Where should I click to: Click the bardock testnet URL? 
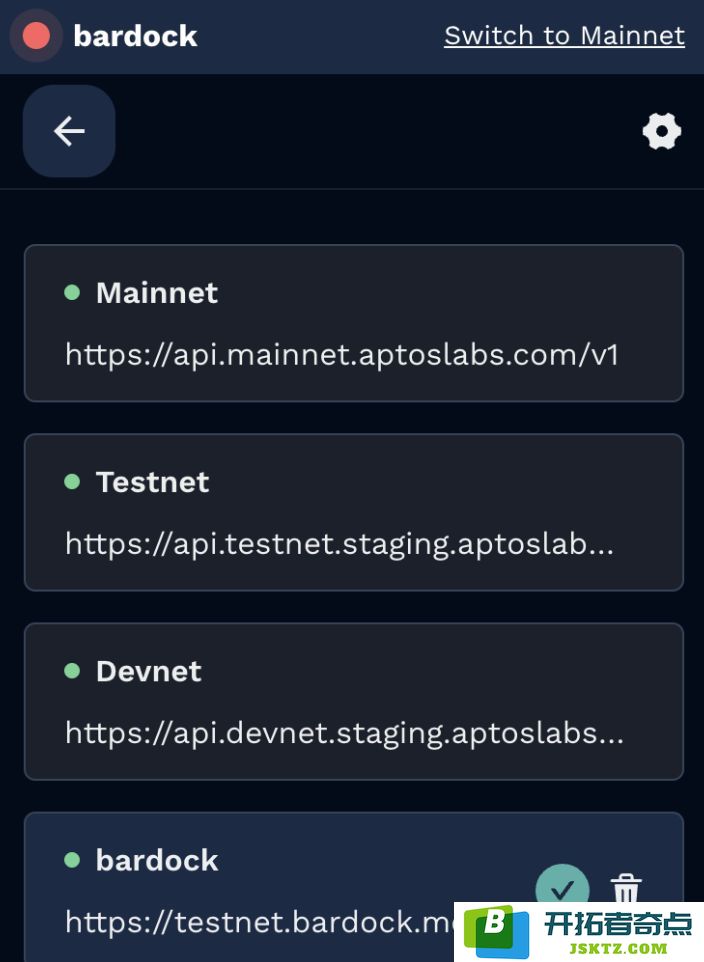(260, 922)
